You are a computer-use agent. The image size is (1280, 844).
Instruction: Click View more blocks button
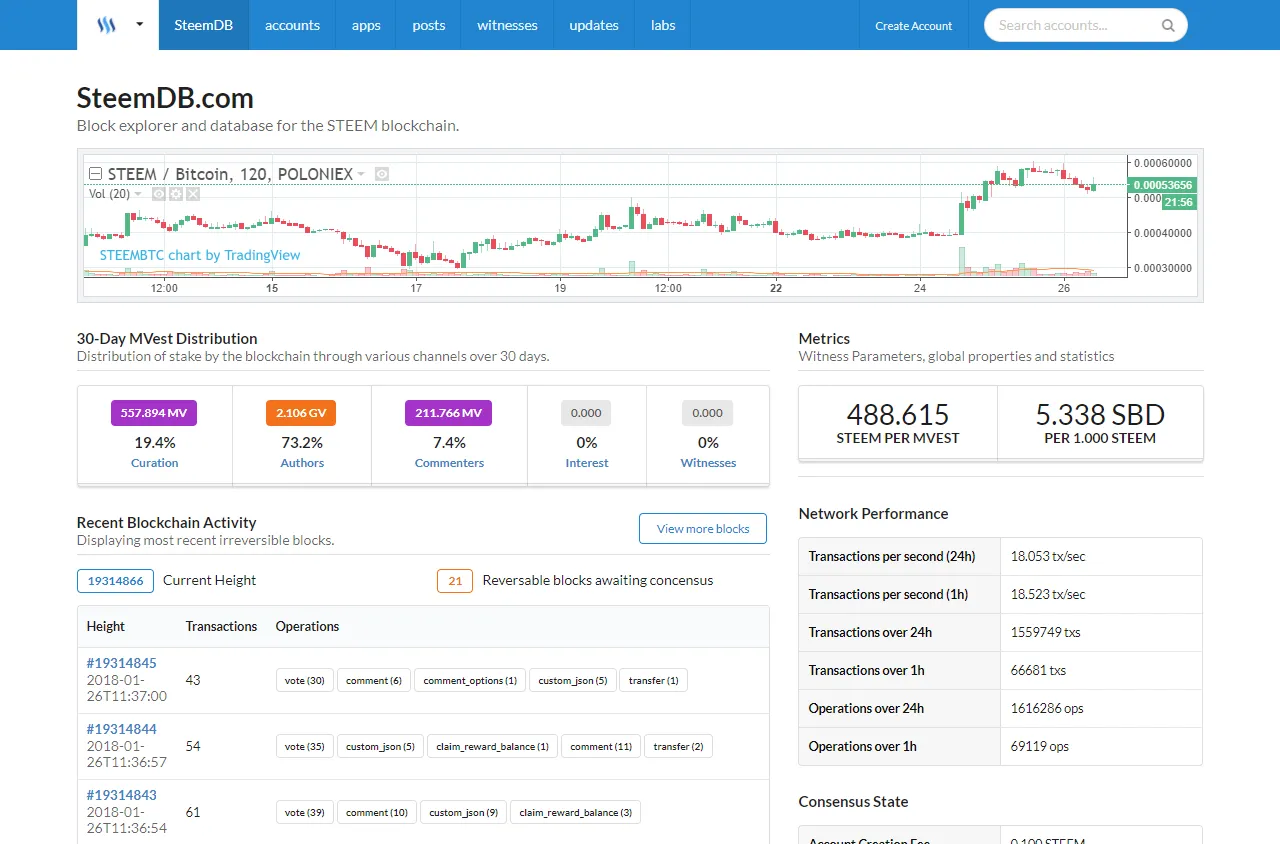point(703,529)
